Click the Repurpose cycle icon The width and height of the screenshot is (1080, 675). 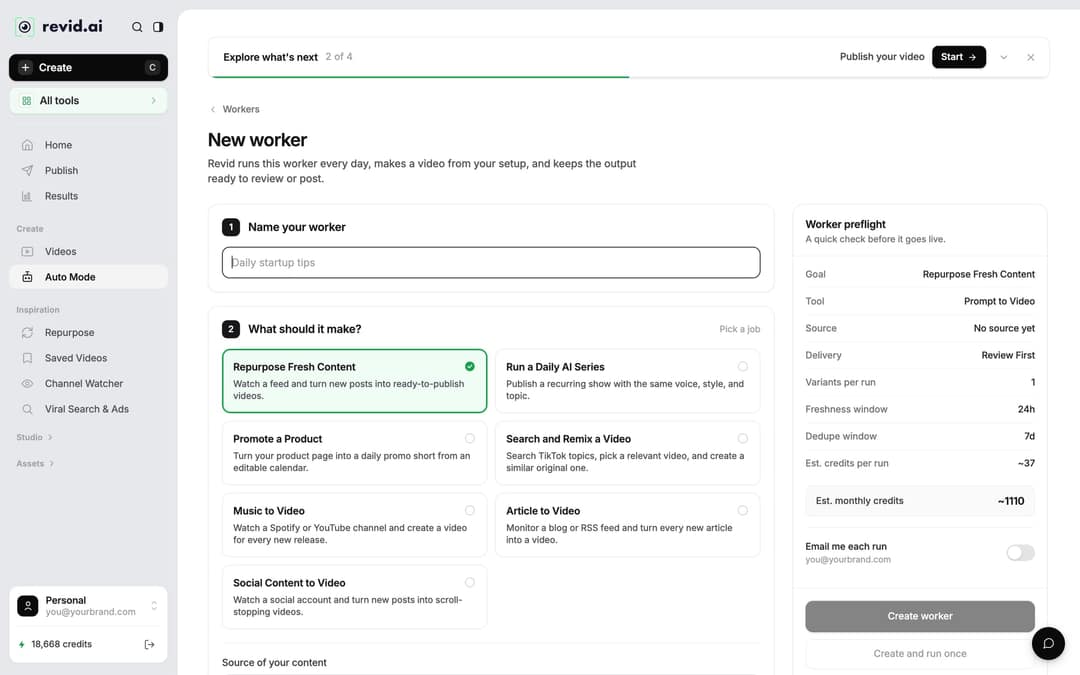point(27,333)
